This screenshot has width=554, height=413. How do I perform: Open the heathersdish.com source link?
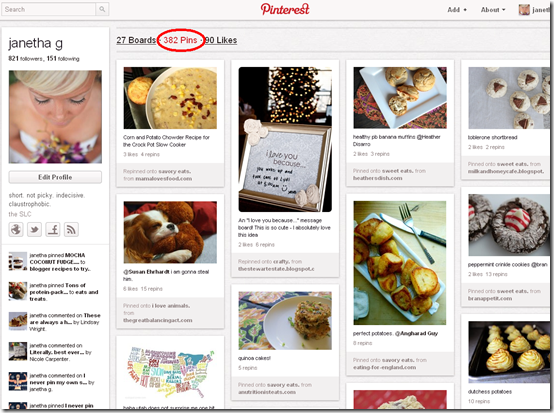coord(377,178)
